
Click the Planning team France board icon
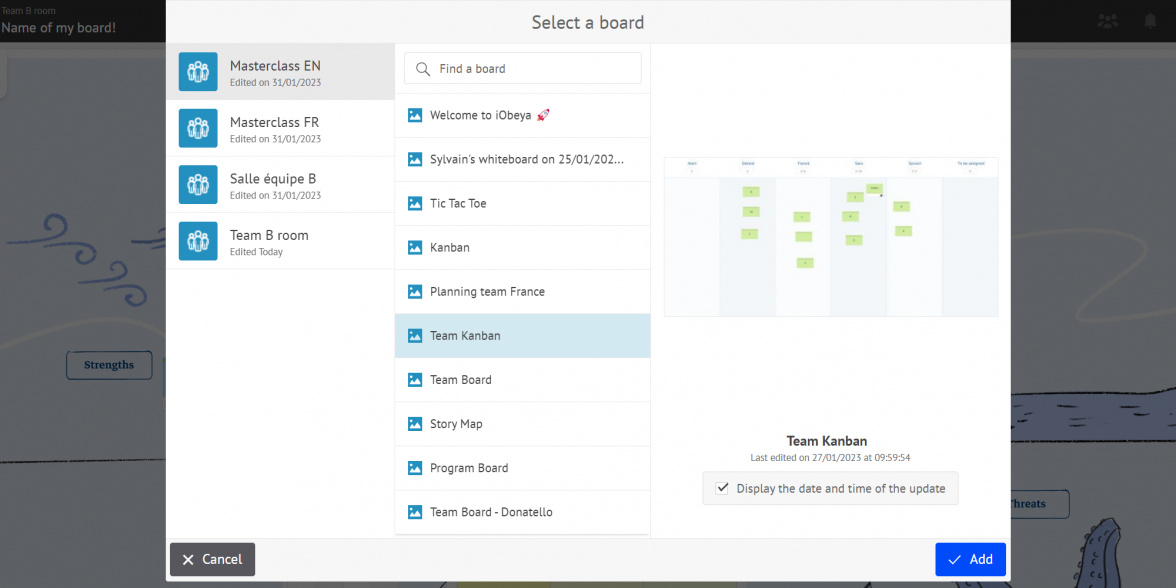point(414,291)
